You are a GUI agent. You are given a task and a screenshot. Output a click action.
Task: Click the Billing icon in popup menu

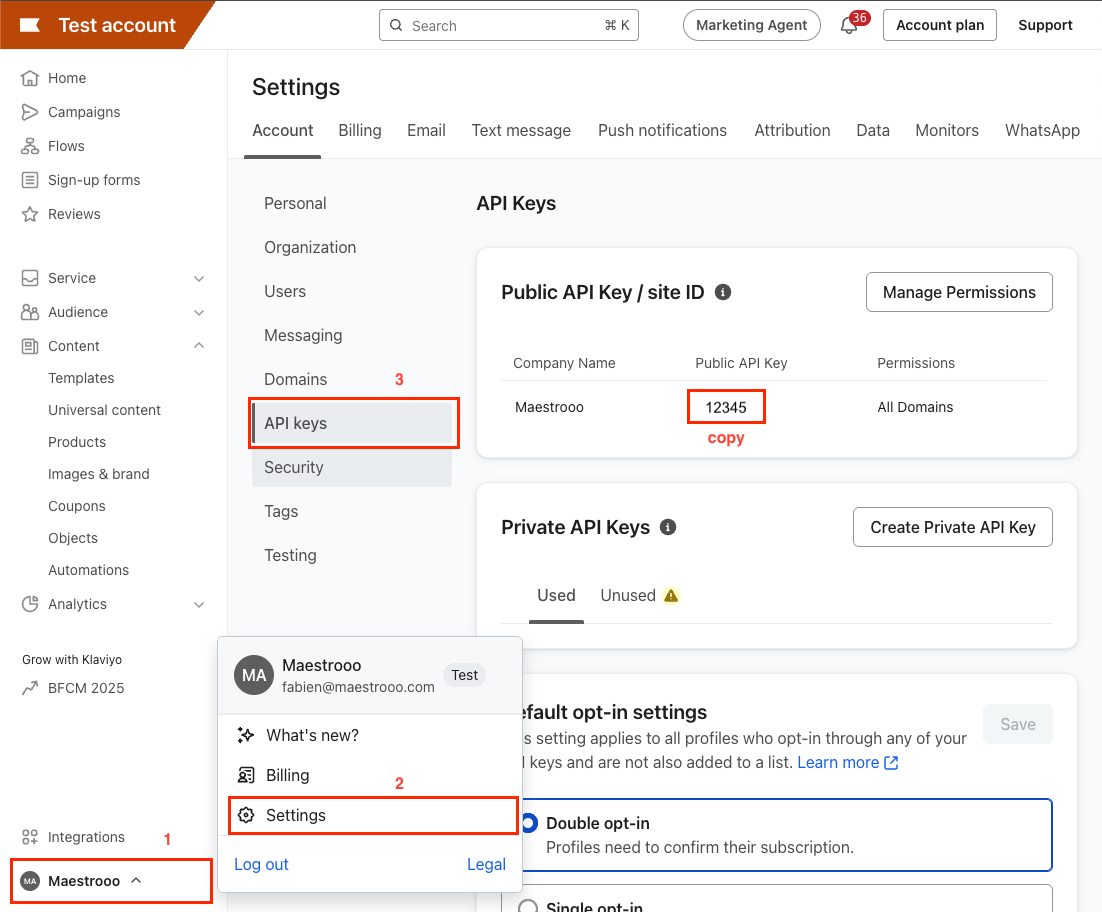245,775
